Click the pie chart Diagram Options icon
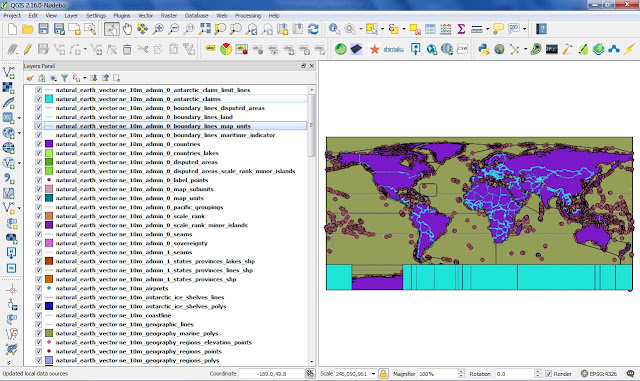640x381 pixels. click(226, 49)
